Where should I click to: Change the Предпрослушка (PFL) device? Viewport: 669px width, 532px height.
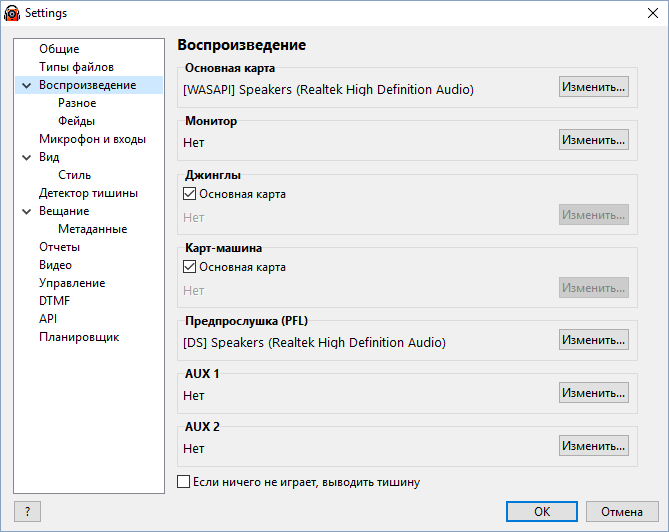593,340
